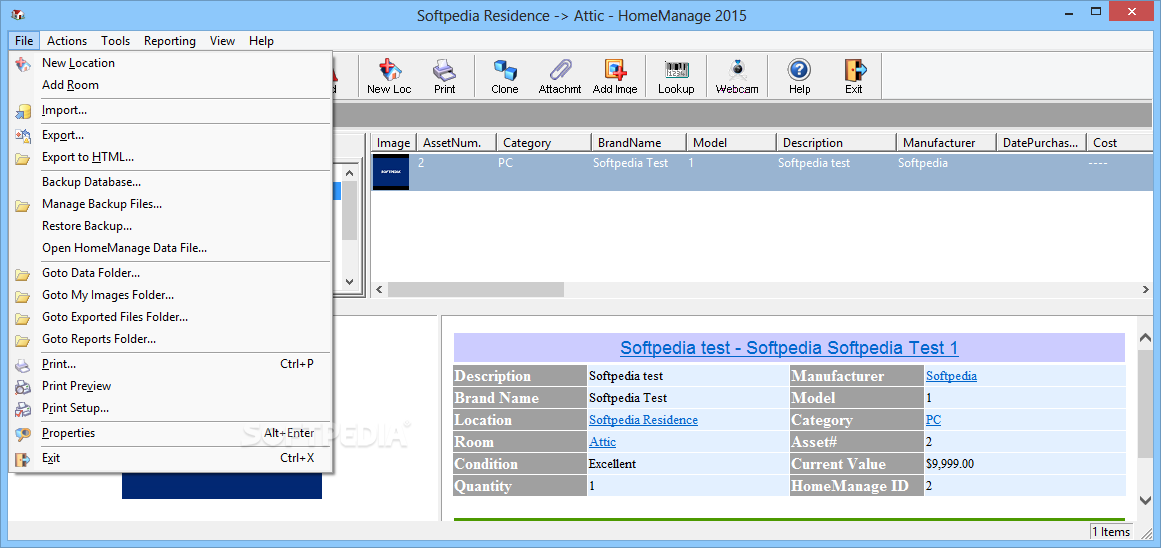1161x548 pixels.
Task: Sort by Manufacturer column header
Action: (946, 143)
